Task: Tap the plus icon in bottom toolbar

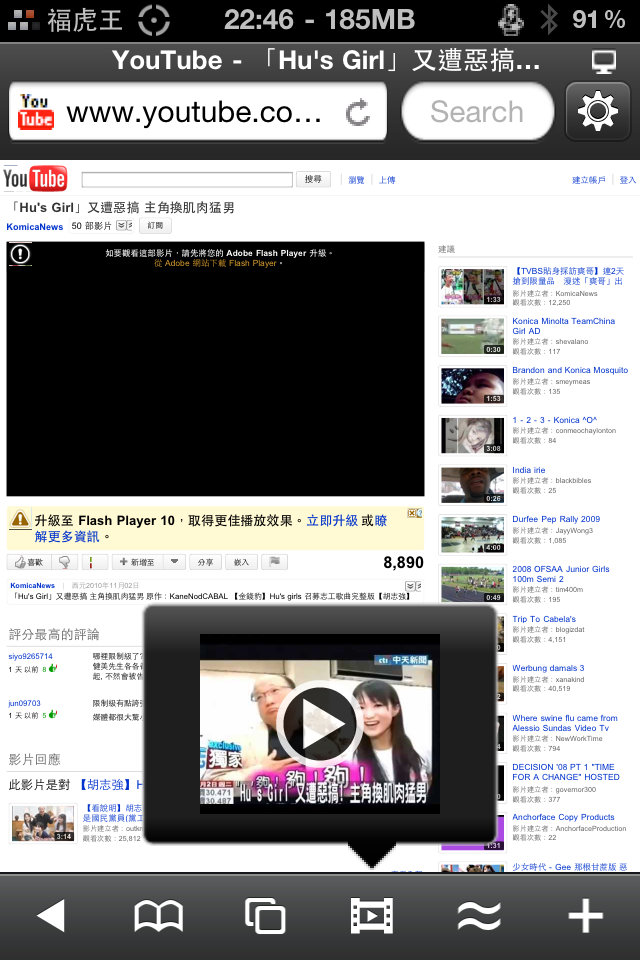Action: (585, 916)
